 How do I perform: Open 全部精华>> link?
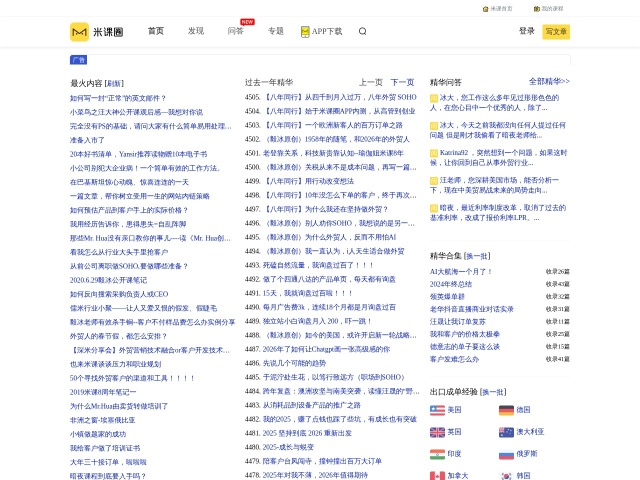click(x=549, y=82)
